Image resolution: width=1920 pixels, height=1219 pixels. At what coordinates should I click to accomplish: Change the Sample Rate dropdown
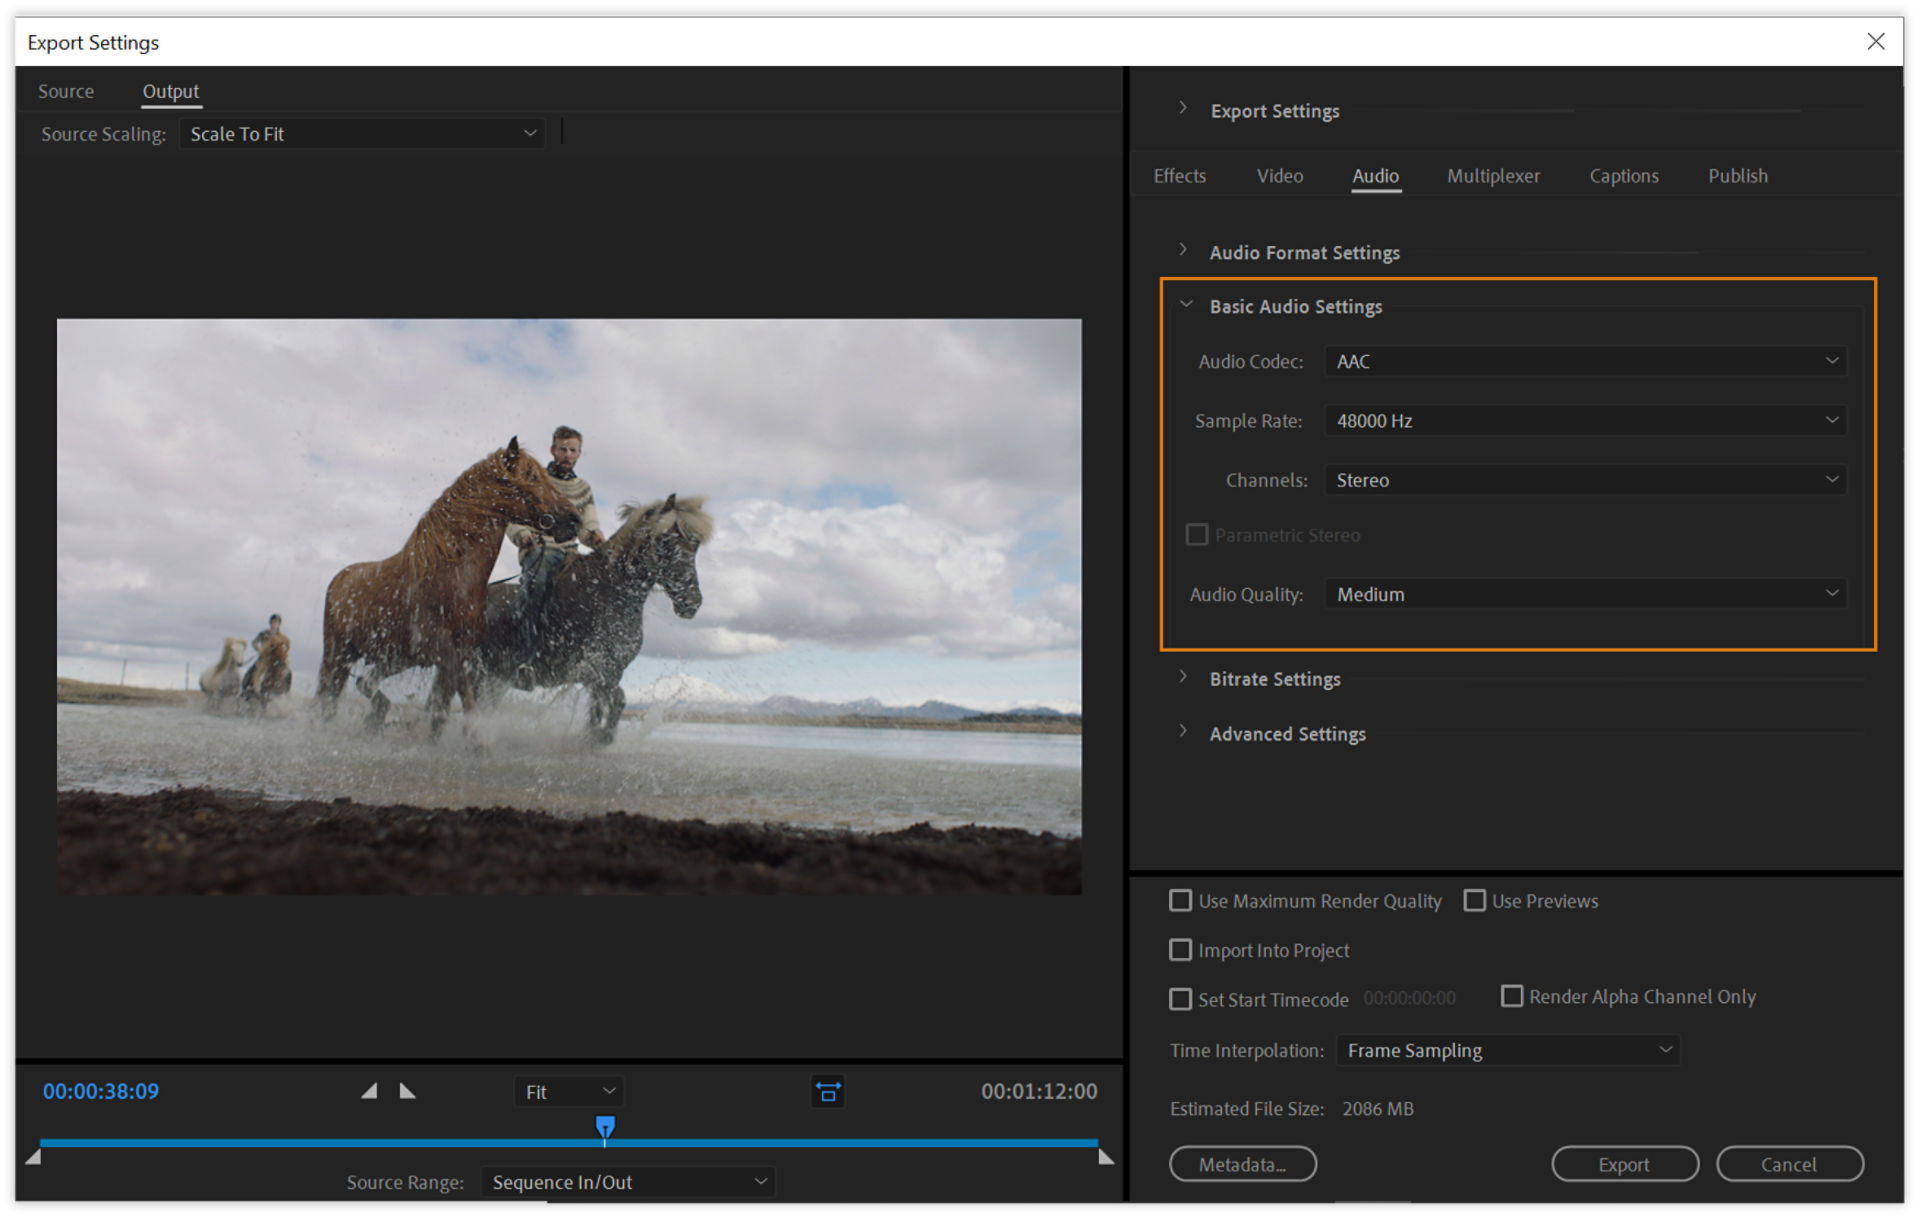tap(1584, 420)
